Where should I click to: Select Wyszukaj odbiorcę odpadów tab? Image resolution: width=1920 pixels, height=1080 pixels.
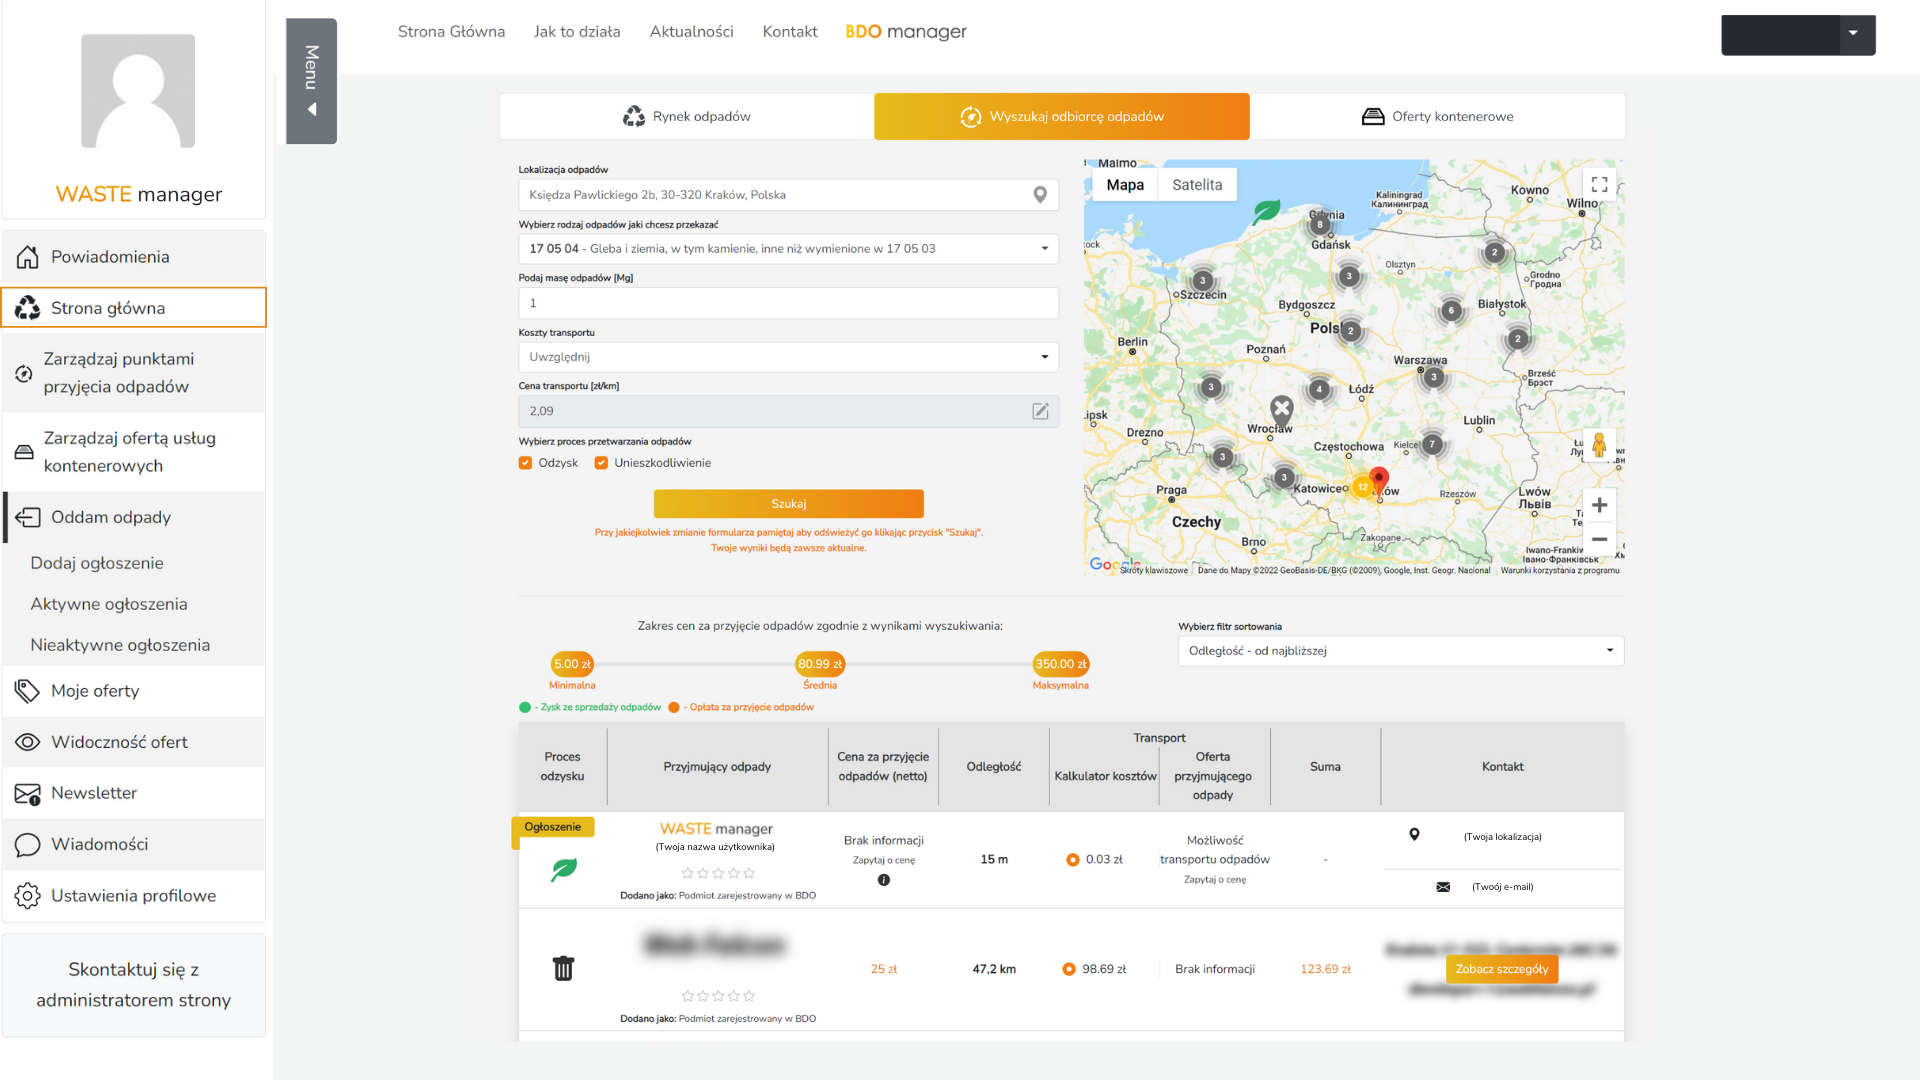pyautogui.click(x=1062, y=117)
